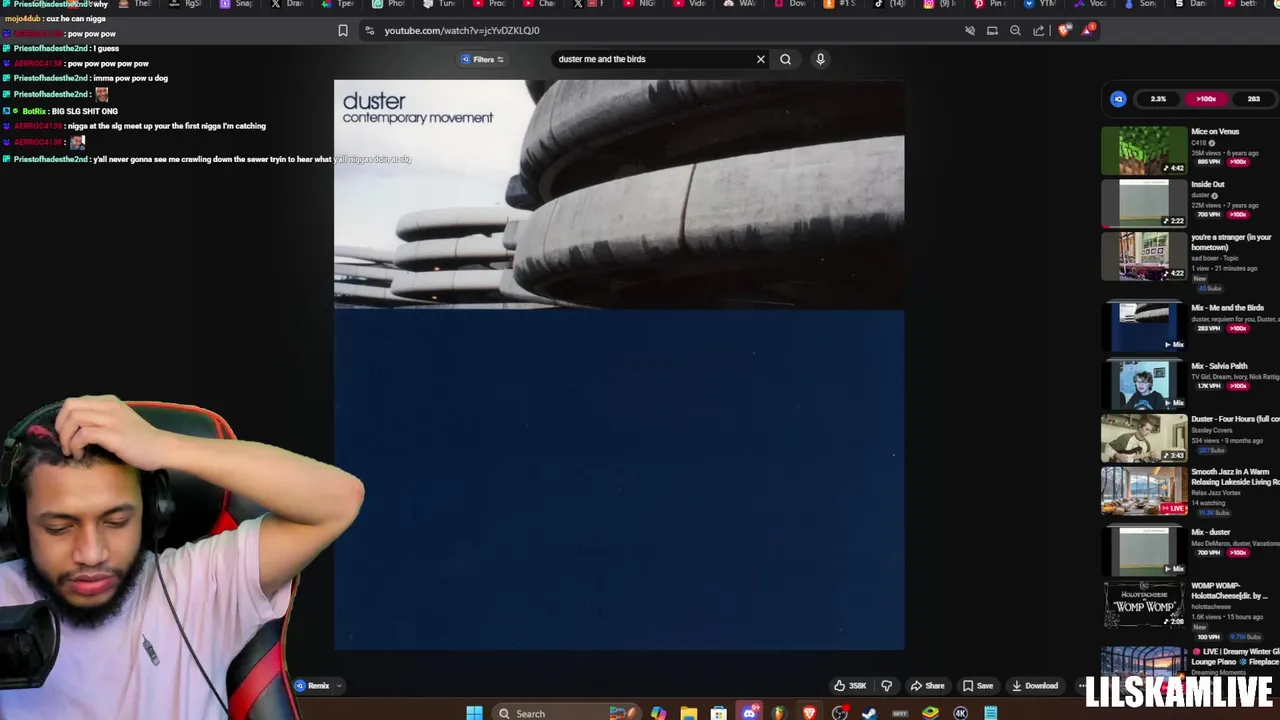Open Discord from the taskbar
Screen dimensions: 1280x720
tap(749, 713)
